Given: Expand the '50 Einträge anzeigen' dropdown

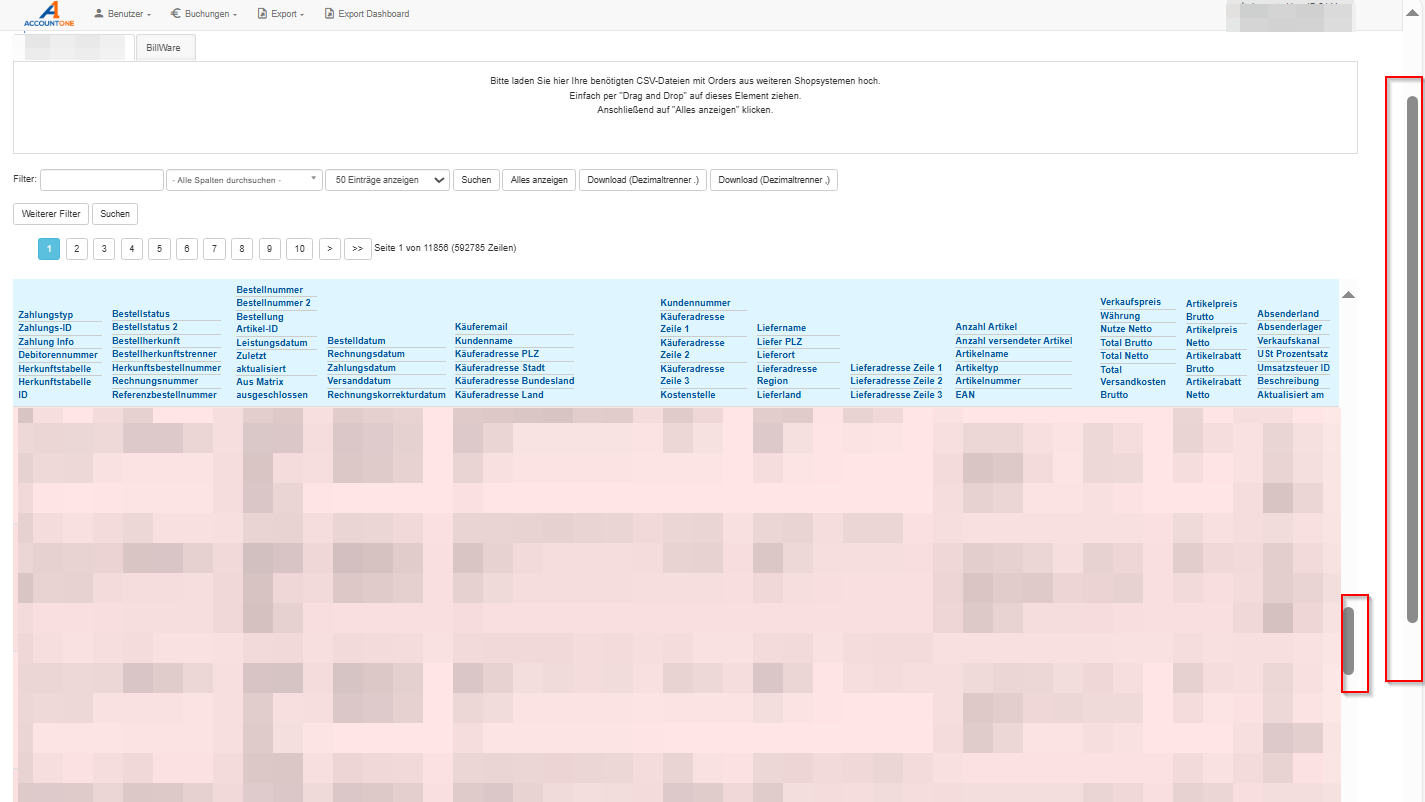Looking at the screenshot, I should coord(387,180).
